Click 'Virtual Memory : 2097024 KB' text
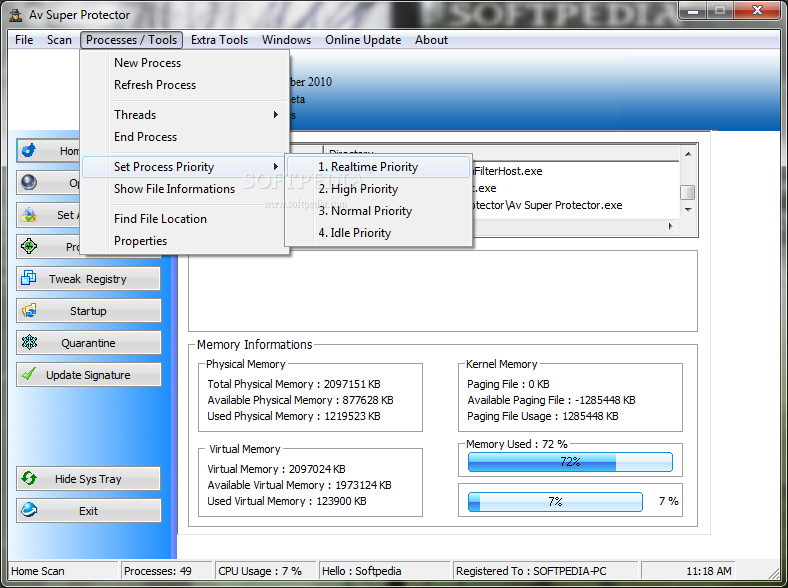The height and width of the screenshot is (588, 788). point(276,469)
